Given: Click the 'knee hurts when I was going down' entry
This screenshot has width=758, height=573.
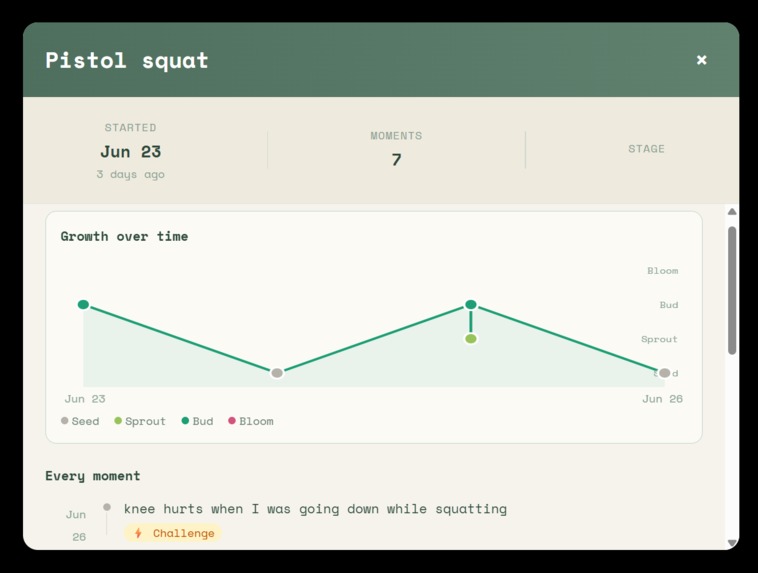Looking at the screenshot, I should (x=315, y=509).
